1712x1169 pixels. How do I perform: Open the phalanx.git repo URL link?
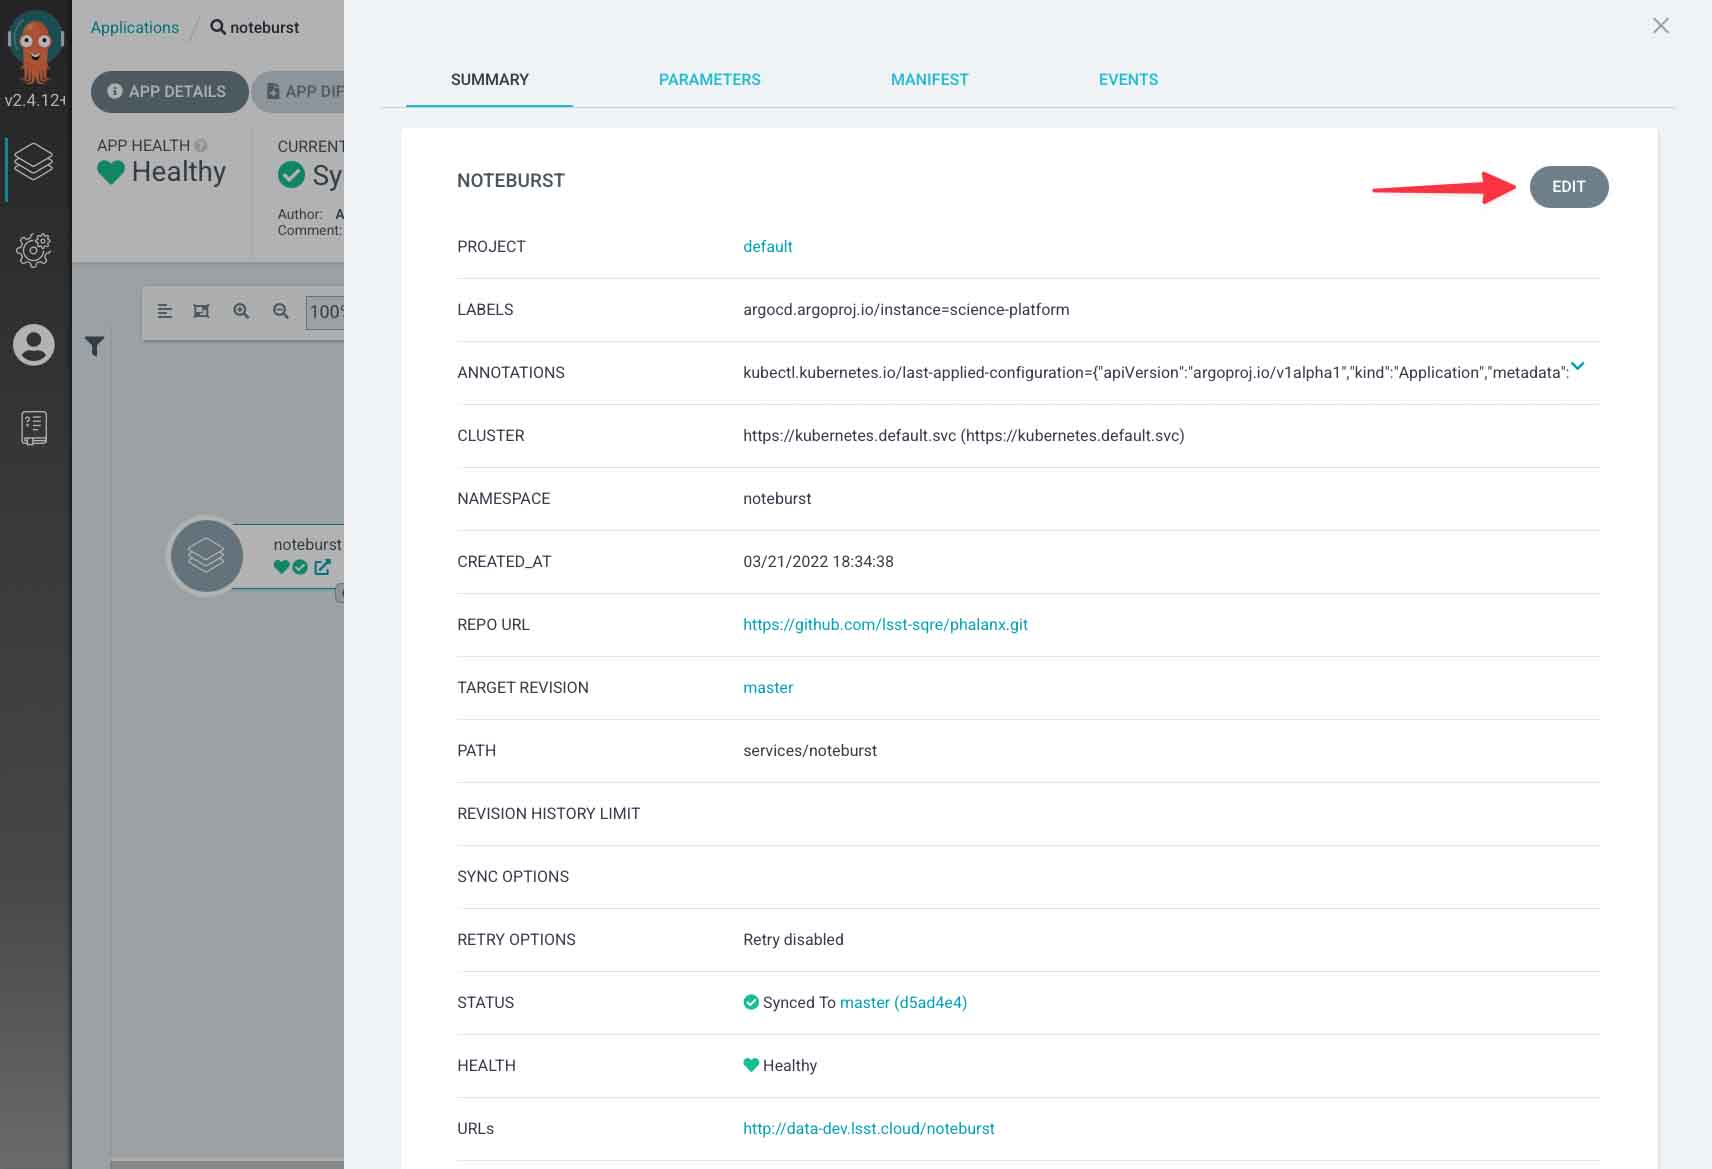tap(885, 624)
